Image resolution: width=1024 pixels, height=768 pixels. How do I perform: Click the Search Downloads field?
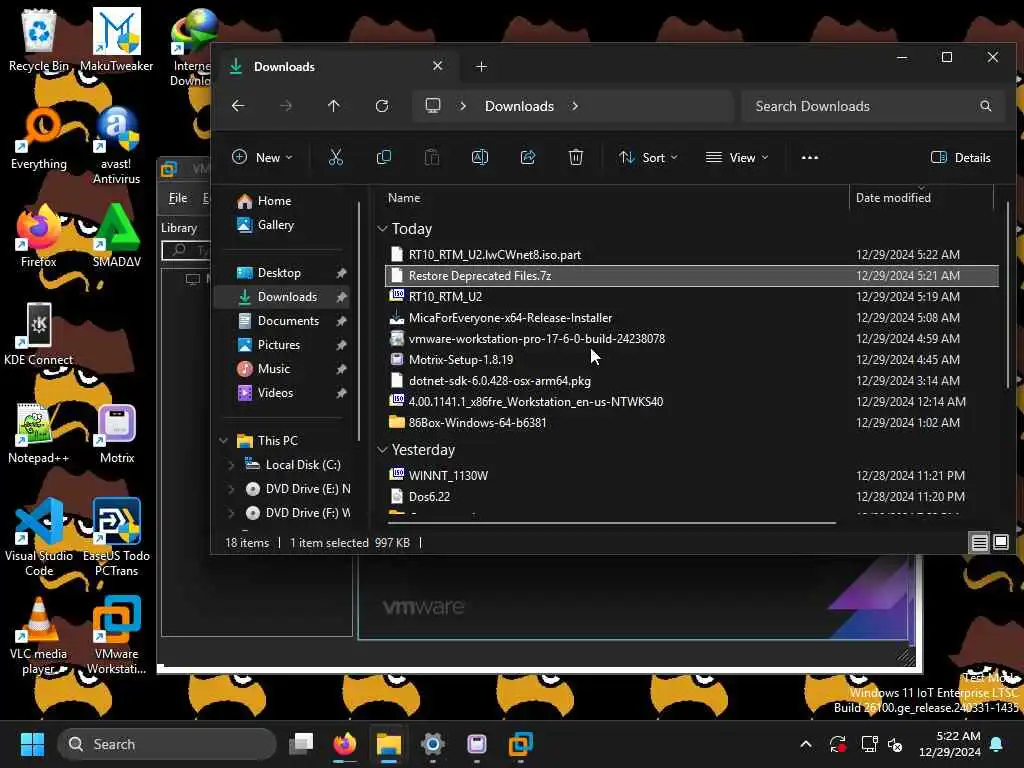tap(872, 106)
